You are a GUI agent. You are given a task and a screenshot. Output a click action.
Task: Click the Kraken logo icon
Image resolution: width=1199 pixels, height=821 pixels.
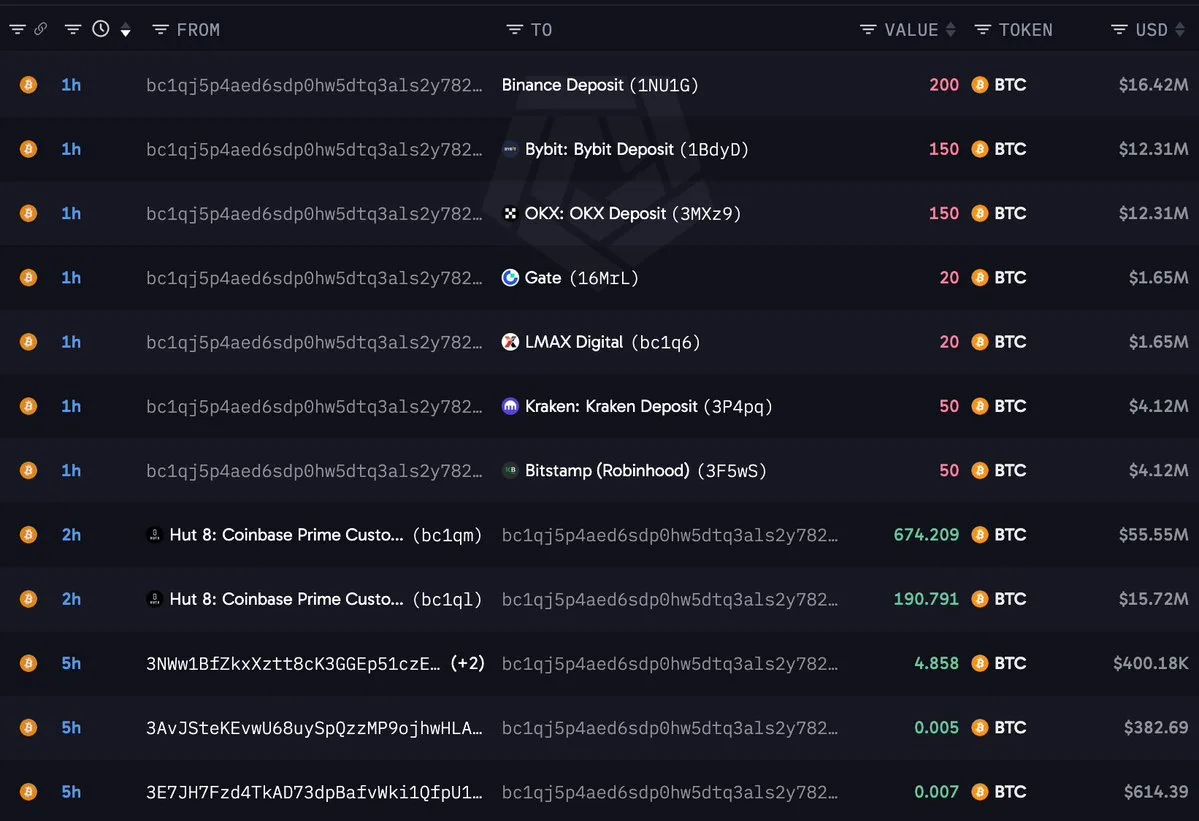510,406
